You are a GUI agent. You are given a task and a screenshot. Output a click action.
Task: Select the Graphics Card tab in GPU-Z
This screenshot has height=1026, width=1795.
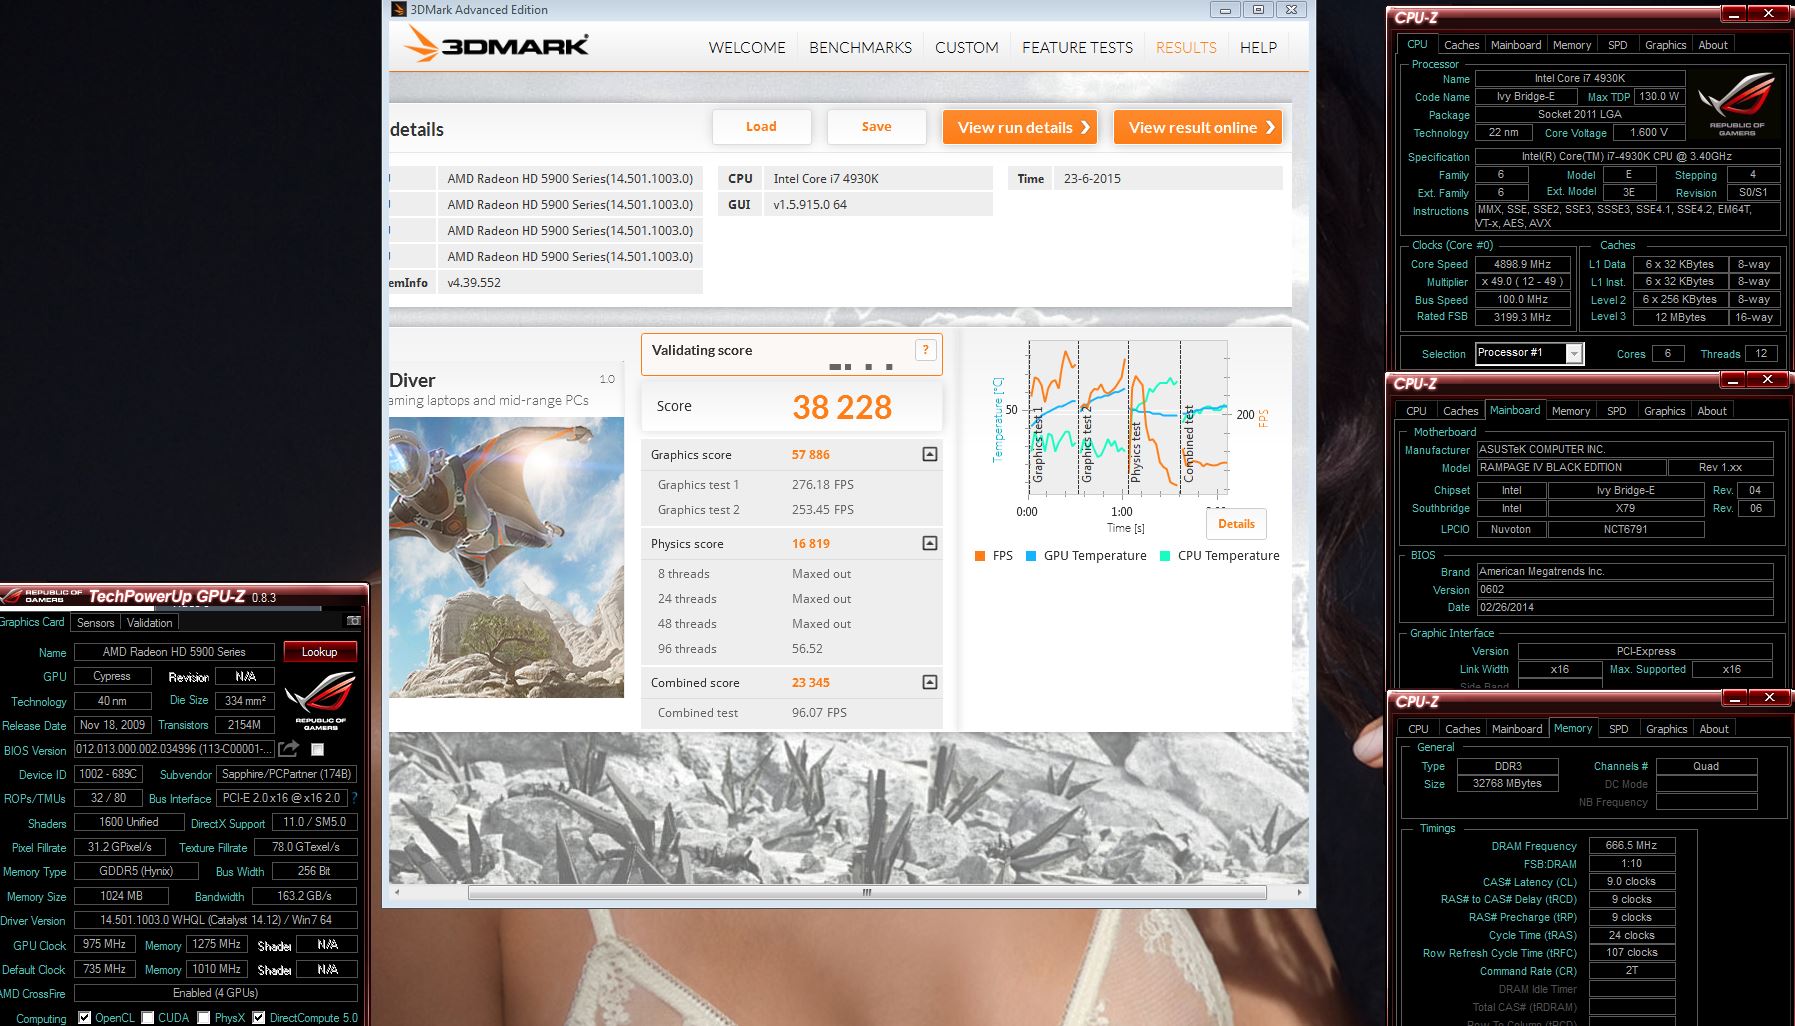32,621
